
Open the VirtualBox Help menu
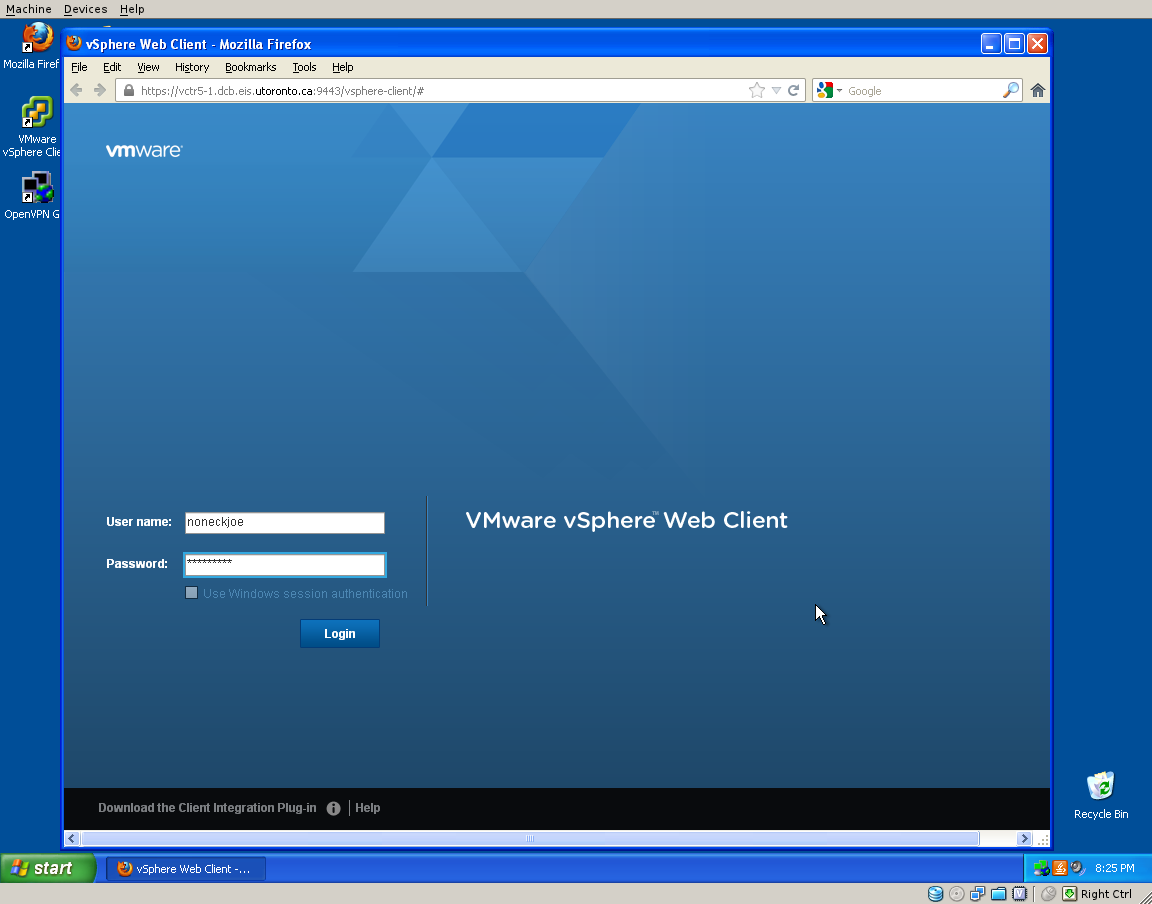[132, 9]
